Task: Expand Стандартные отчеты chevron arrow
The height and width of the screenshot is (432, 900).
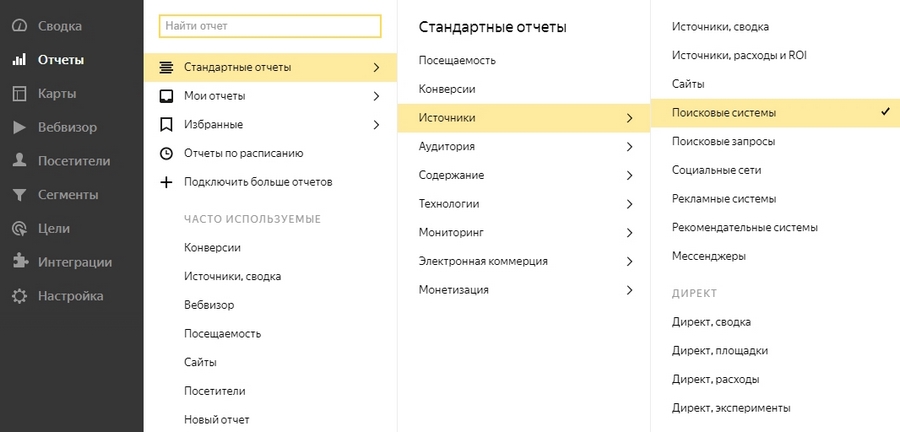Action: (377, 67)
